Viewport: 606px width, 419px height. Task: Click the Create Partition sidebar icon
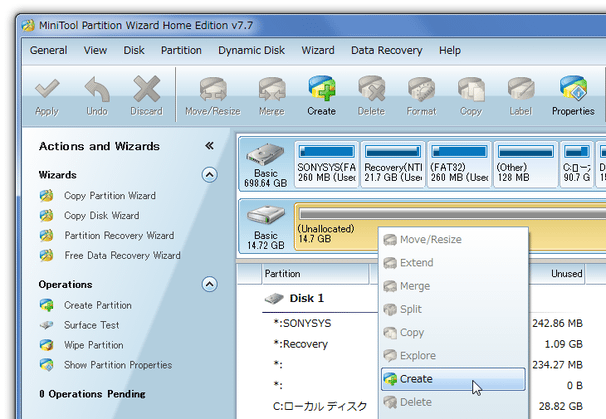pyautogui.click(x=47, y=305)
